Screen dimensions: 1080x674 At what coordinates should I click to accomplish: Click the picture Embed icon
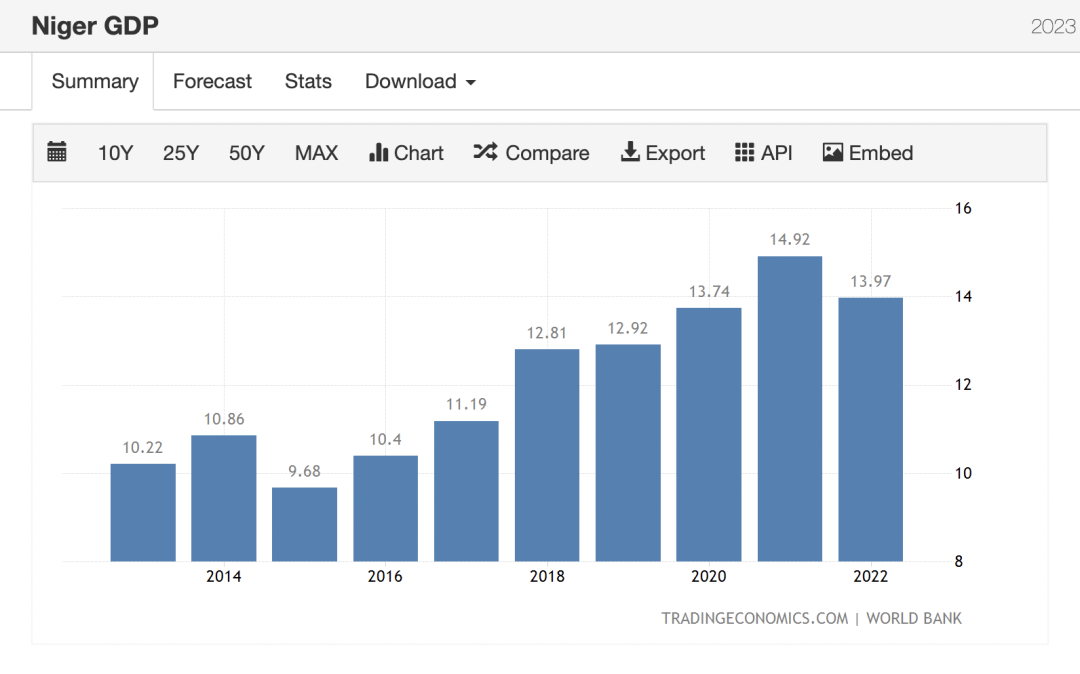pos(832,153)
